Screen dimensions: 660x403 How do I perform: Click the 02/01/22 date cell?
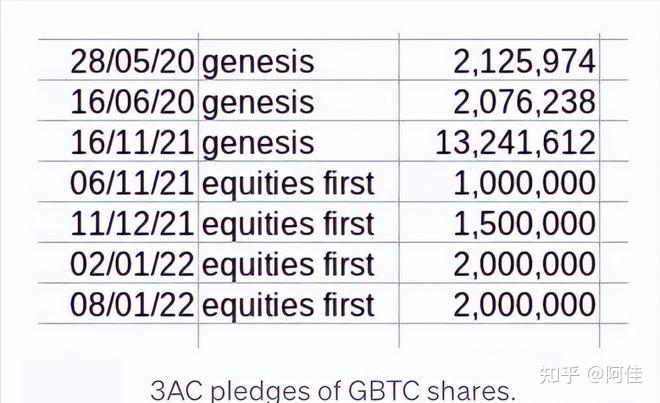tap(118, 262)
